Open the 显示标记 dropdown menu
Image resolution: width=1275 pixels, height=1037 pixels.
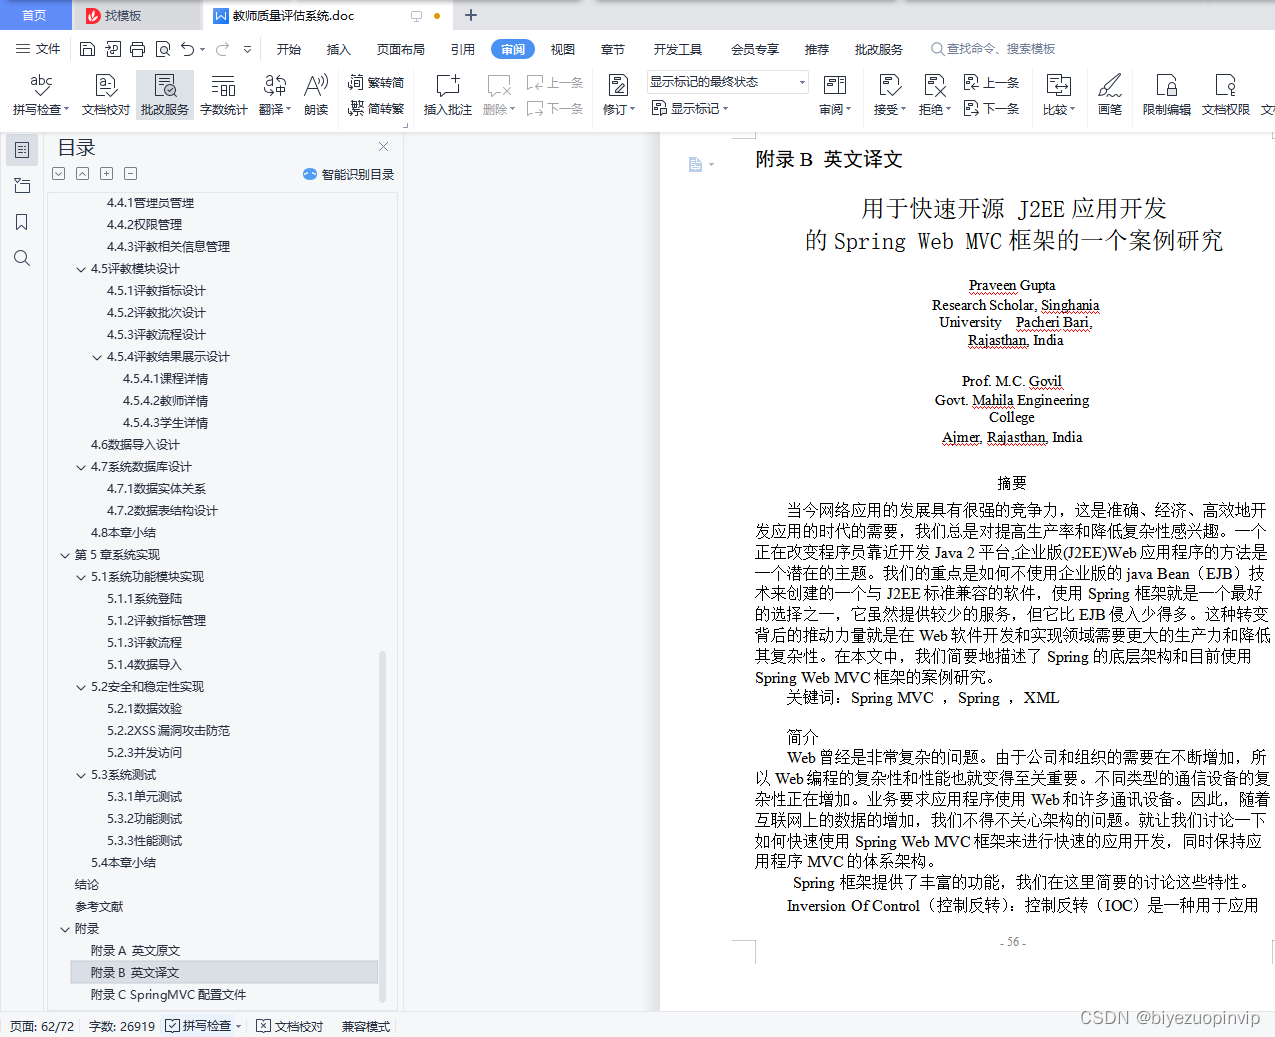690,108
